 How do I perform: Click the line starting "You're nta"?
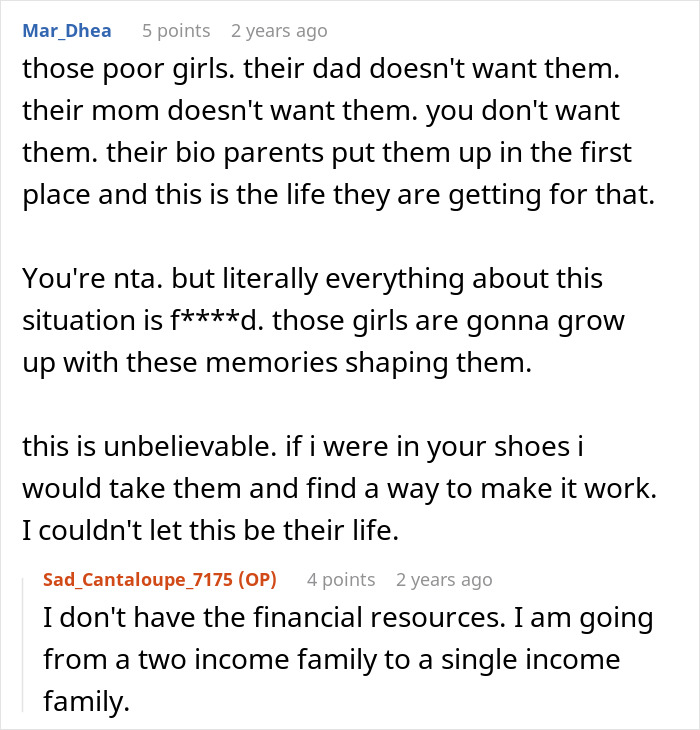(312, 279)
